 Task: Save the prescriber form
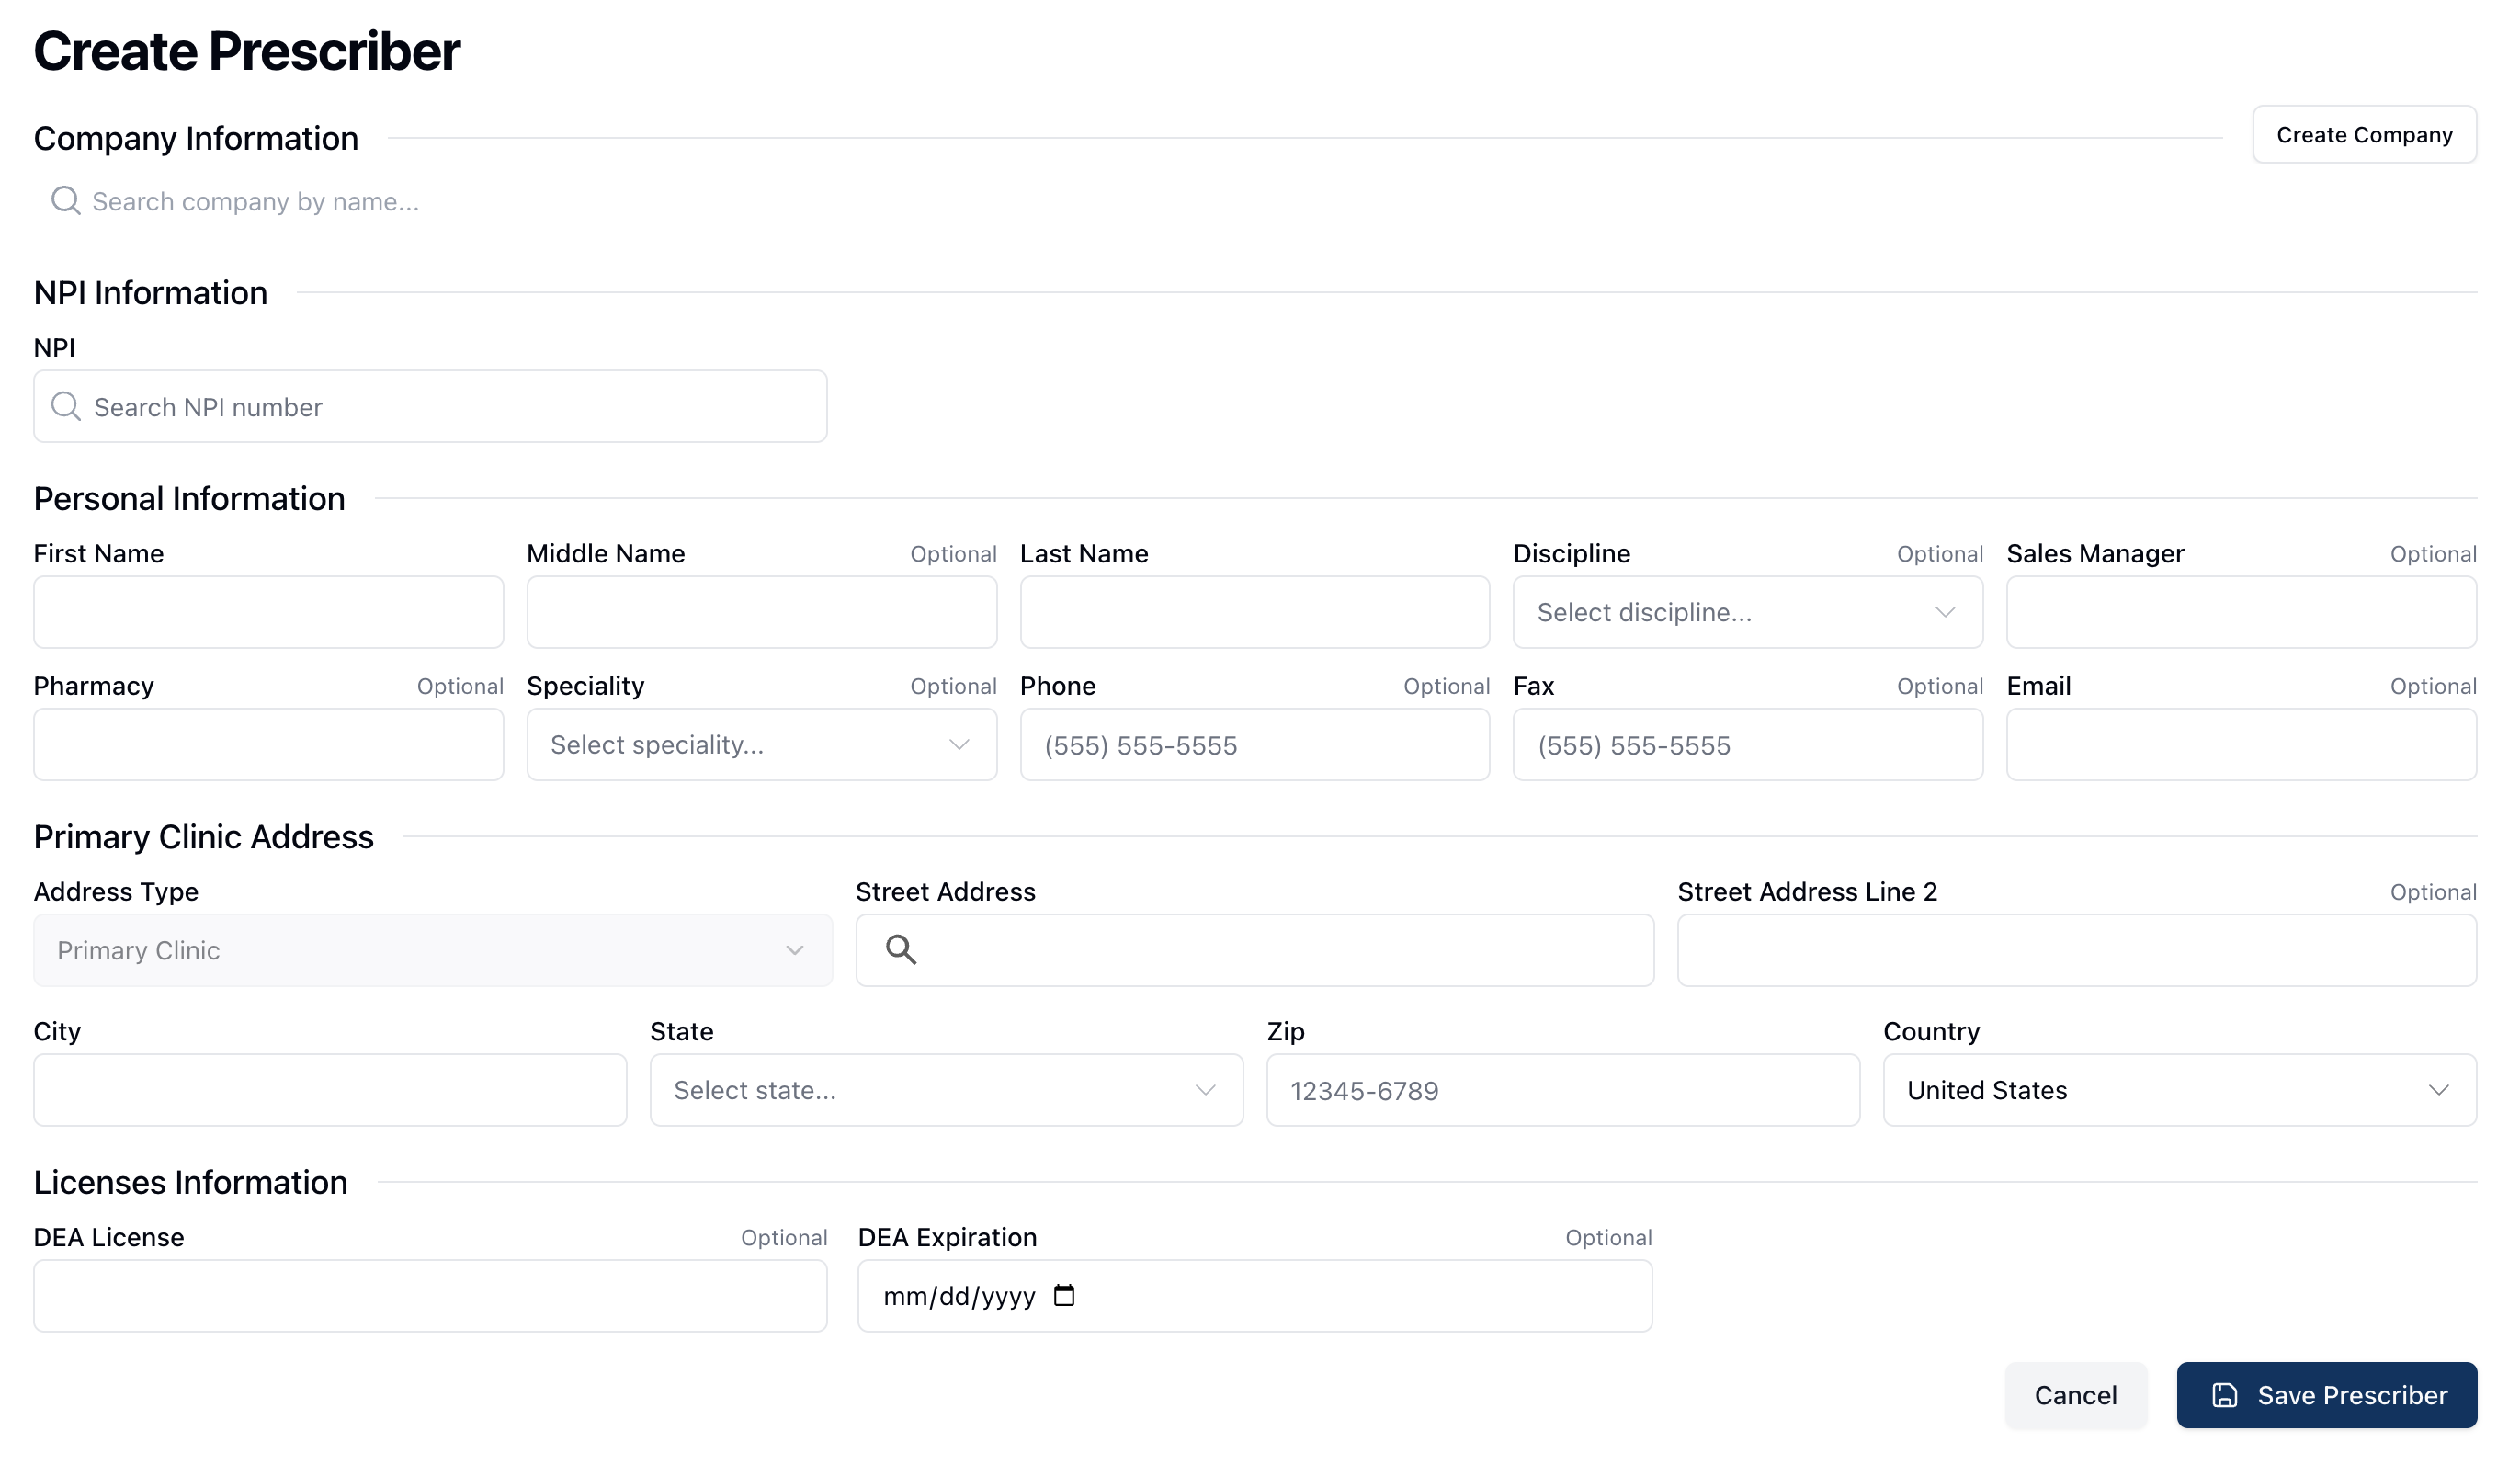[2326, 1395]
